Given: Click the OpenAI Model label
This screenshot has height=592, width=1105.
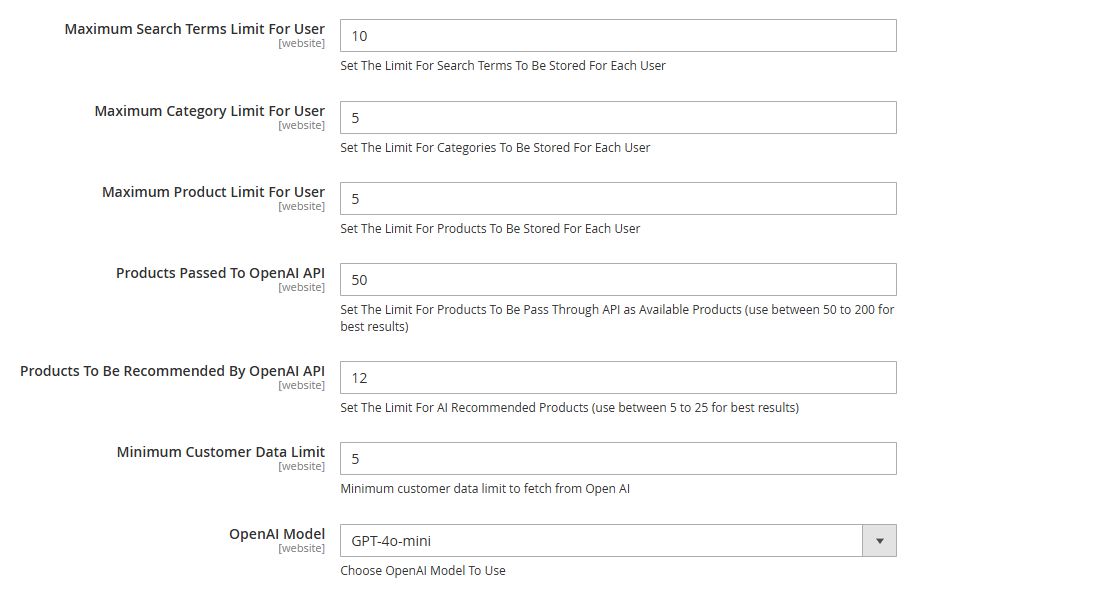Looking at the screenshot, I should (x=277, y=534).
